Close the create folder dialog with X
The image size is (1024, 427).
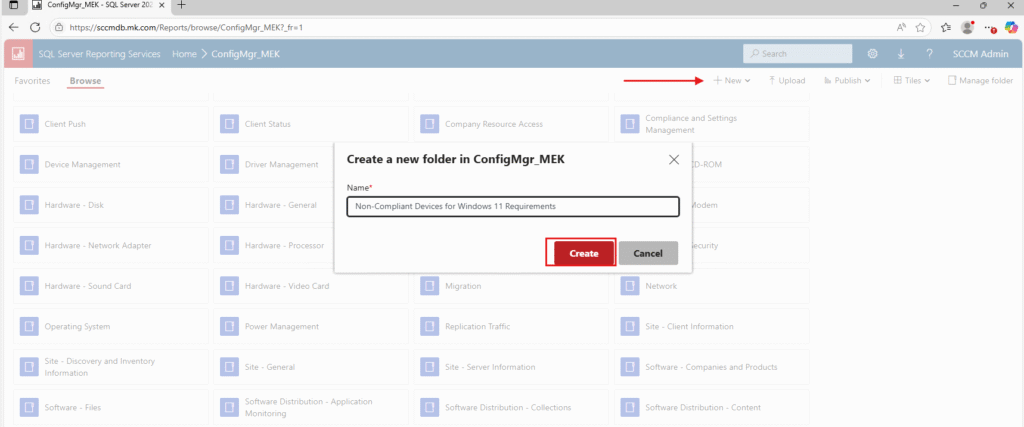click(x=674, y=159)
